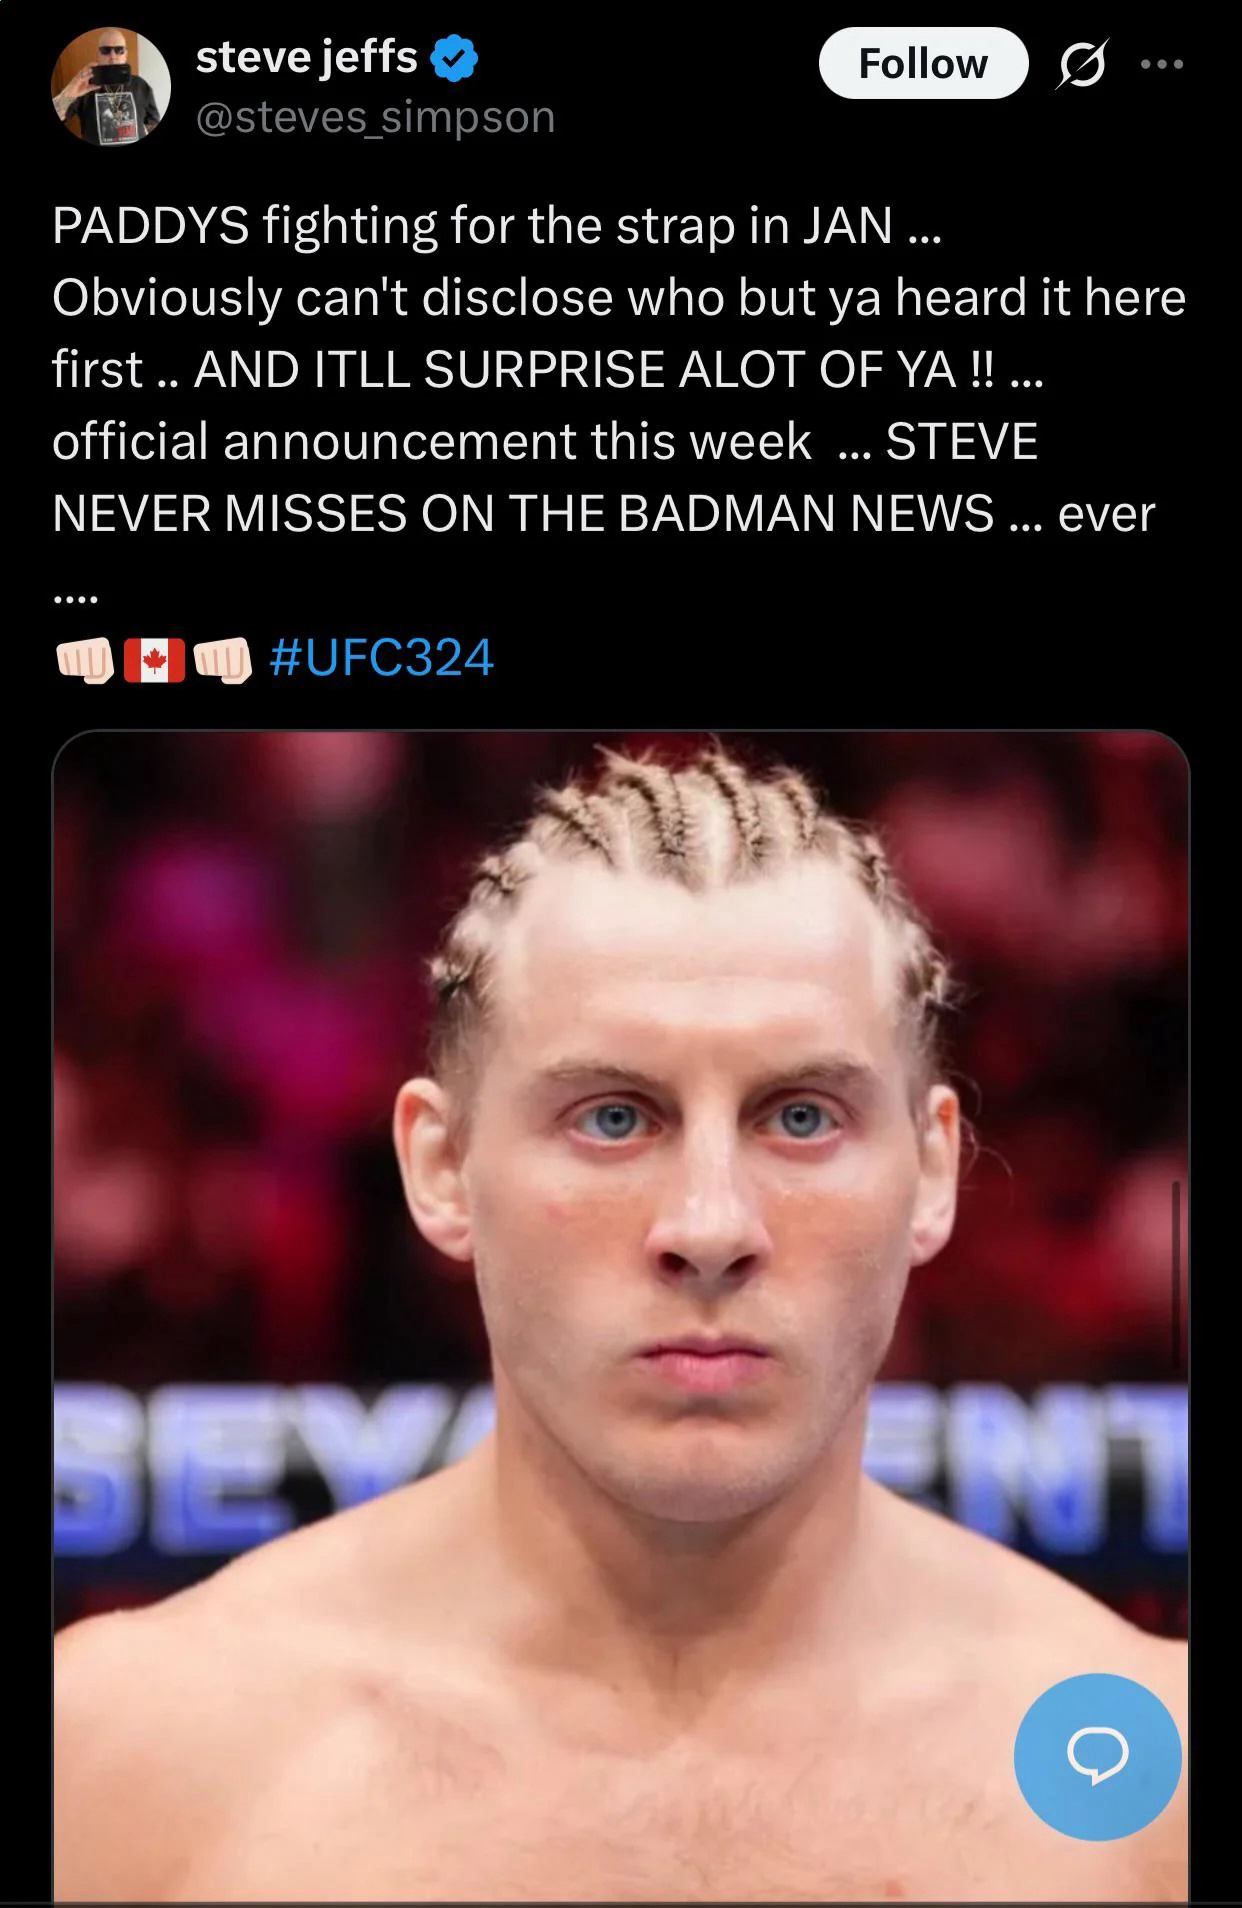
Task: Click the Canadian flag emoji
Action: pyautogui.click(x=154, y=660)
